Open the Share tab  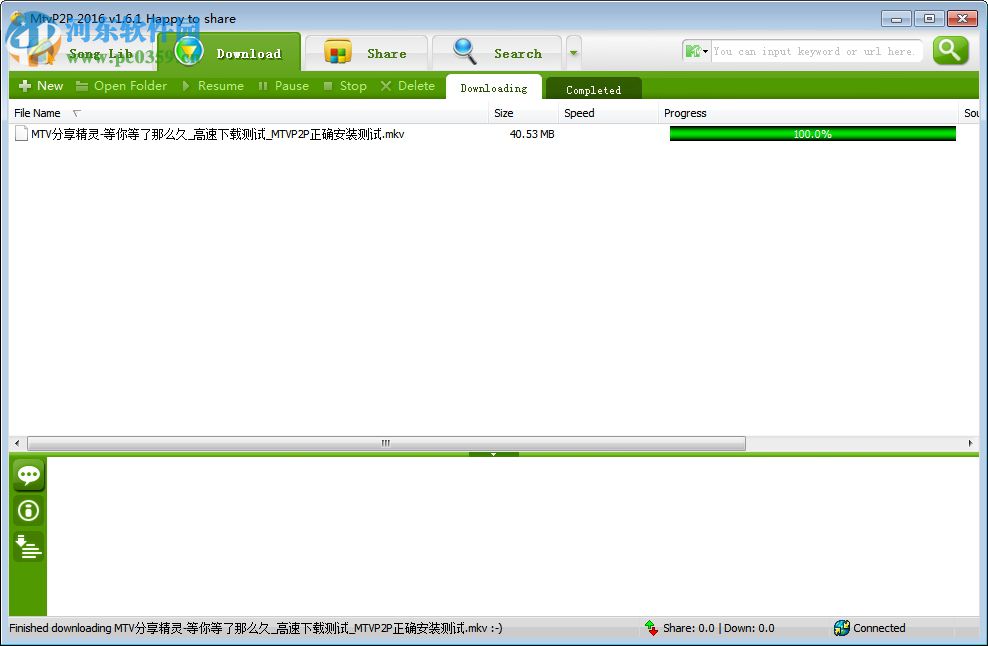(366, 53)
